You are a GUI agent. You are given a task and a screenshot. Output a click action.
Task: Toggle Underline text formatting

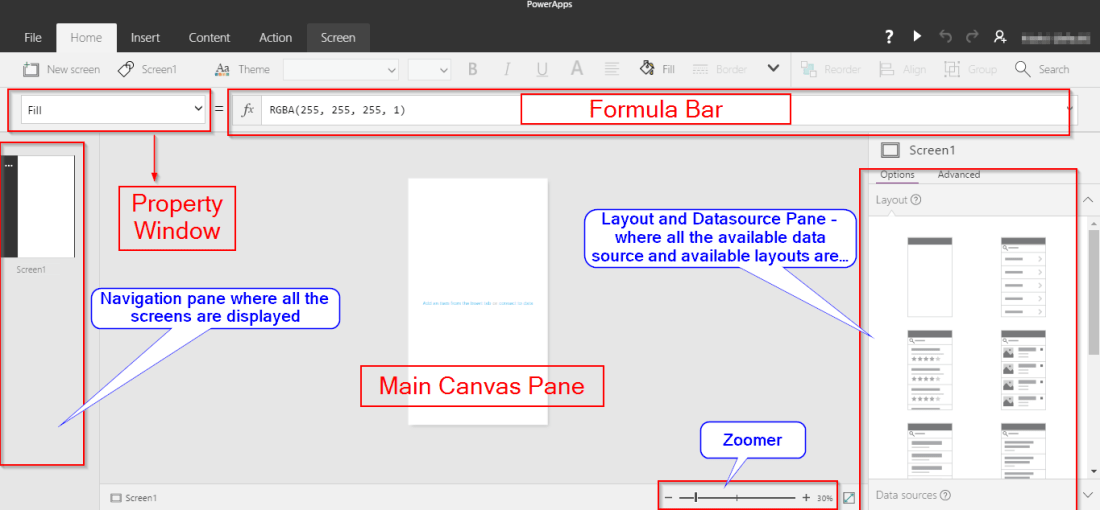coord(541,69)
